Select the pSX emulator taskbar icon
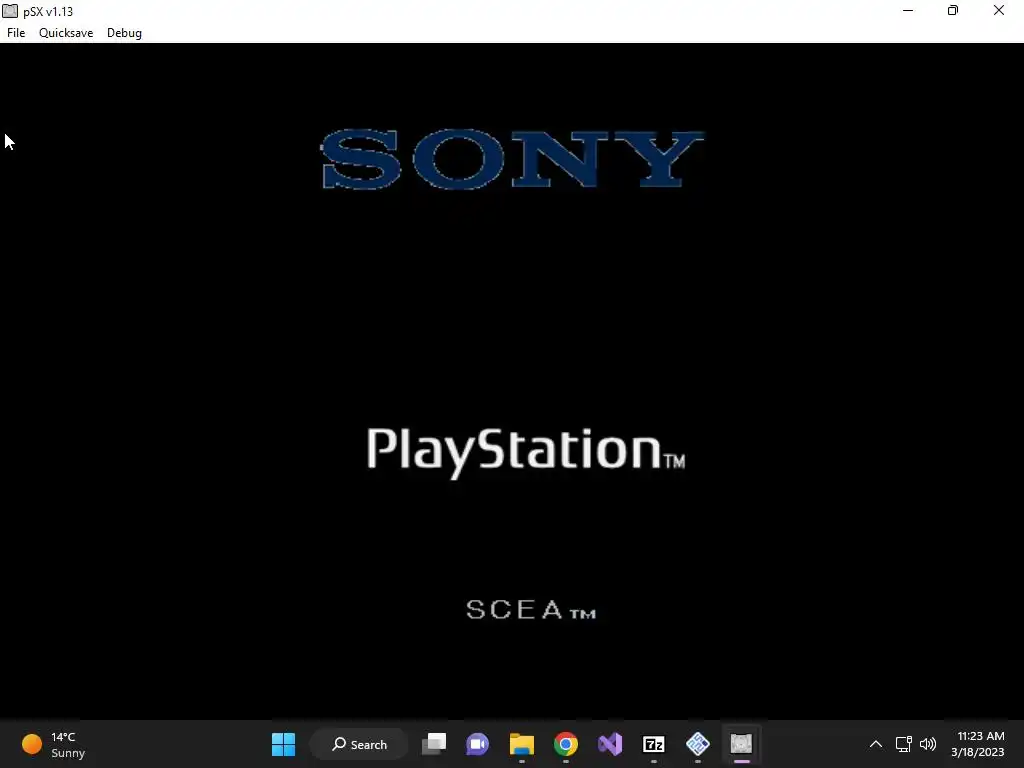The width and height of the screenshot is (1024, 768). (x=742, y=744)
